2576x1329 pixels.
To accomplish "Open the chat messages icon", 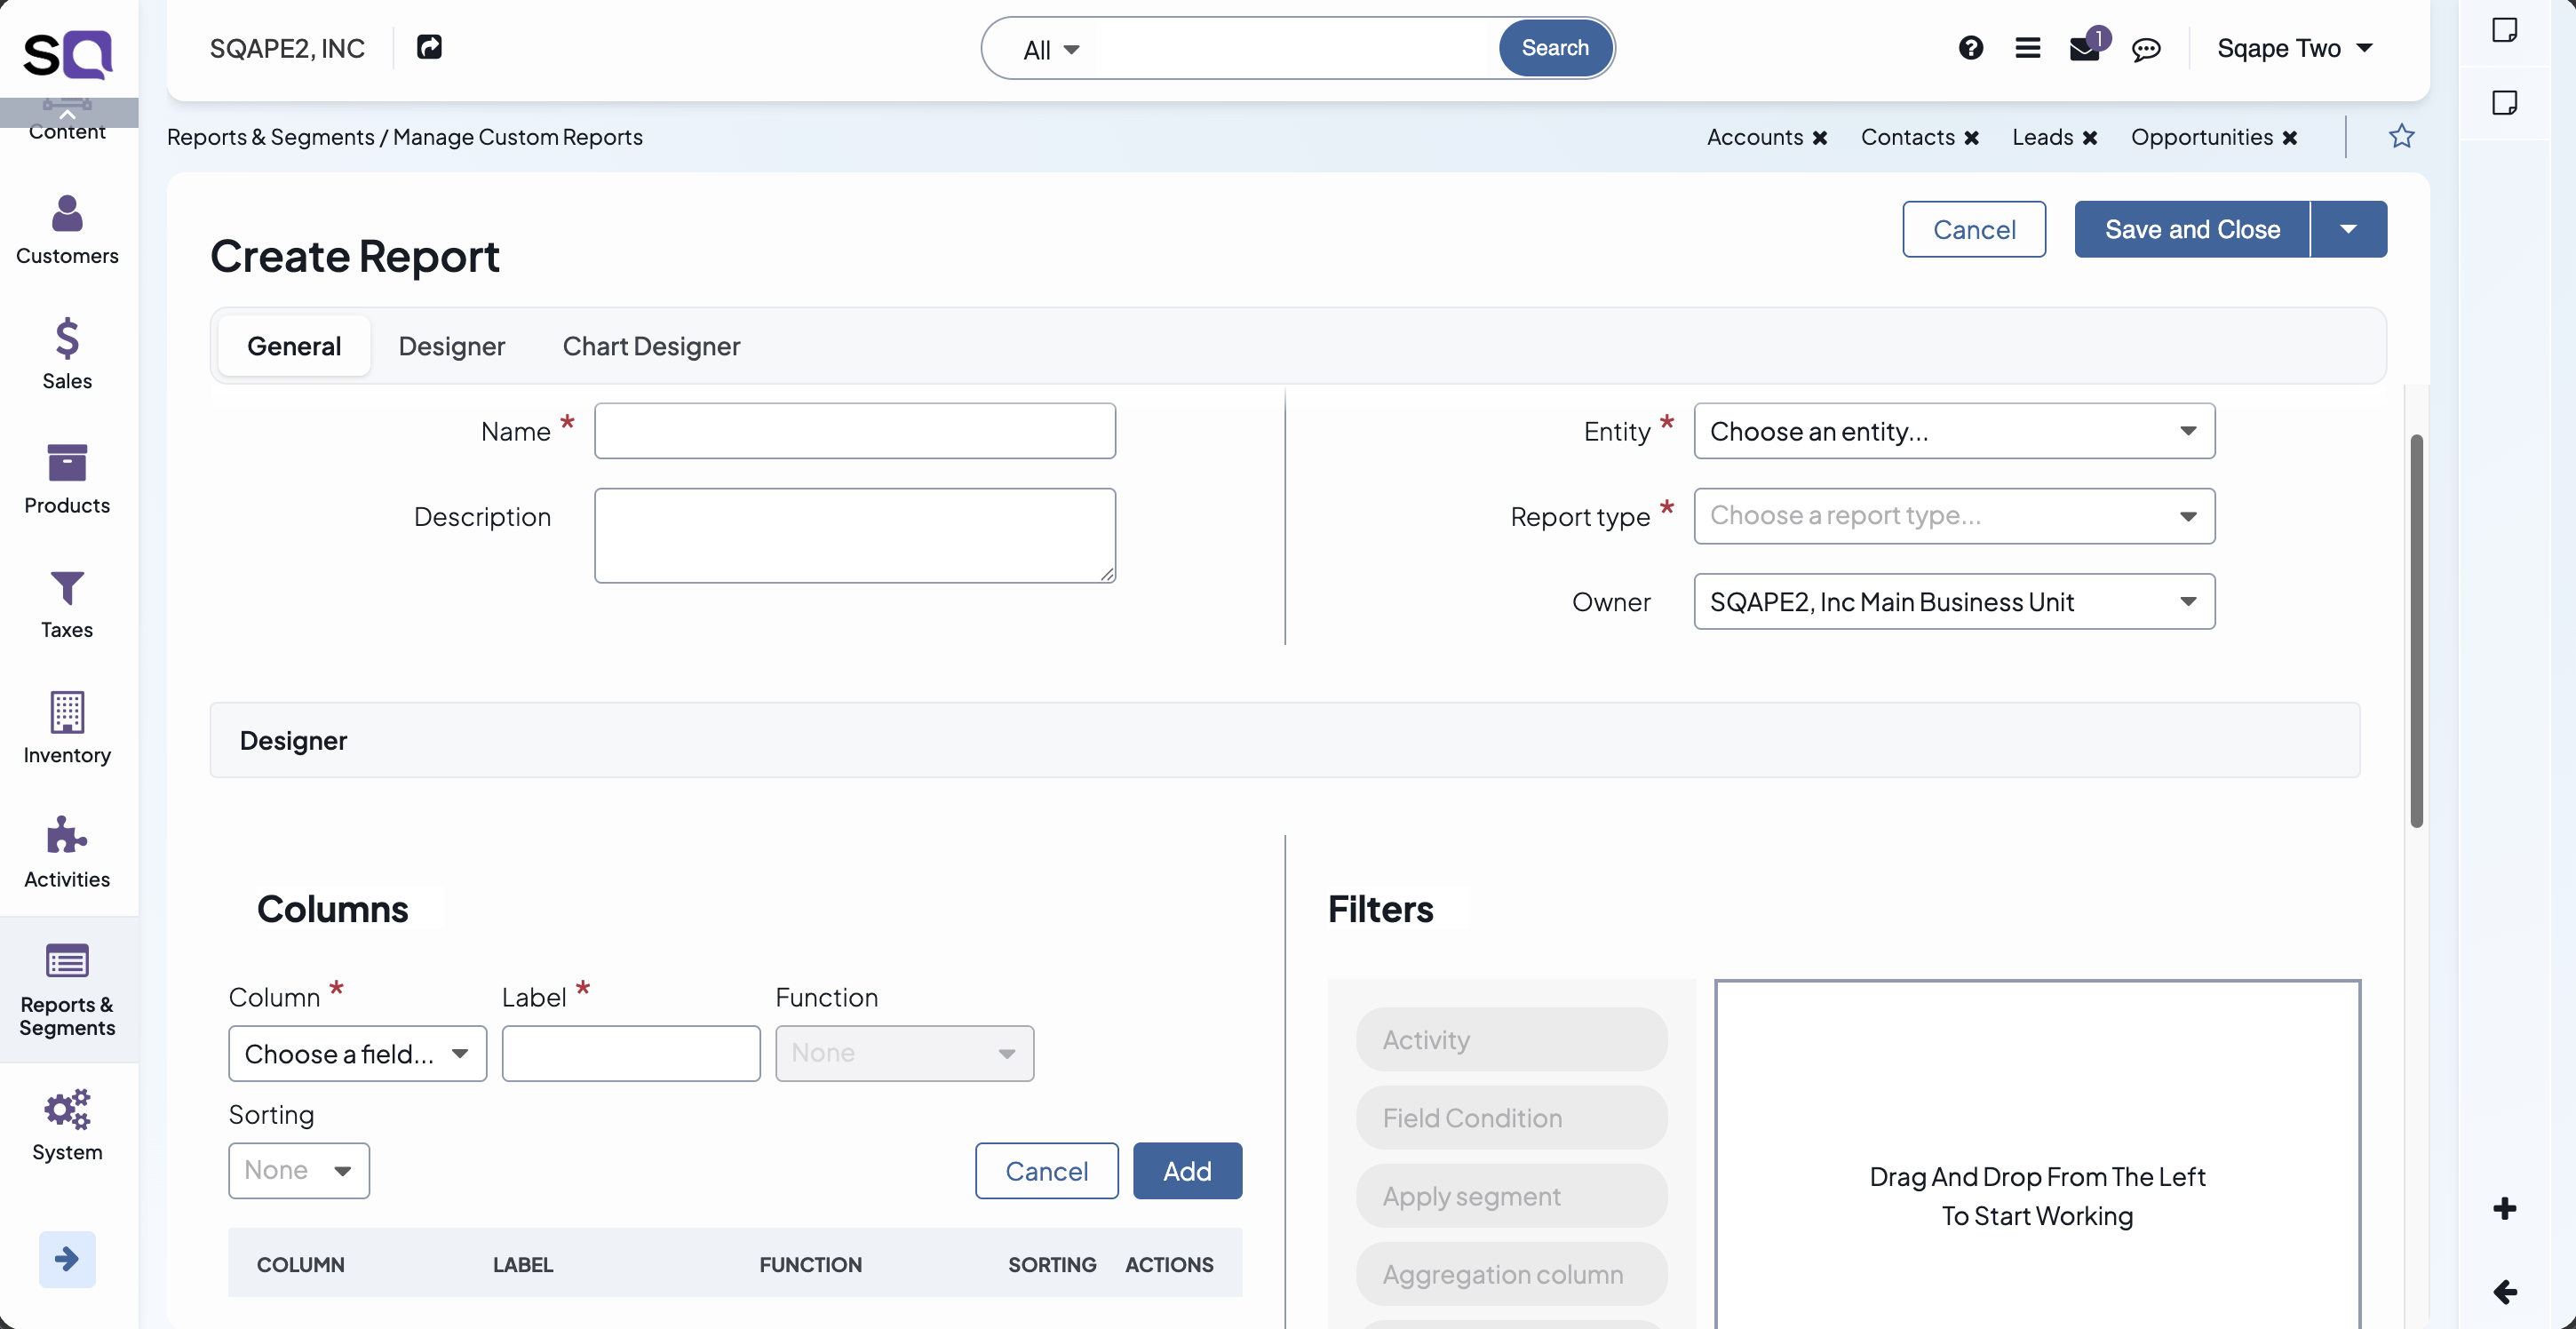I will tap(2147, 47).
